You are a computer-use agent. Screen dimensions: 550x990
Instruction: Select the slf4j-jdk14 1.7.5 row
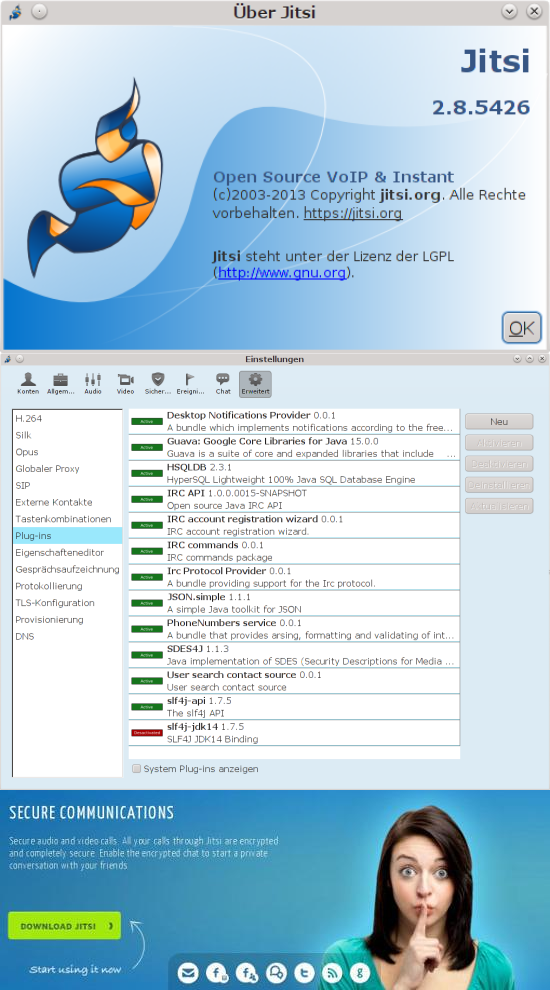tap(294, 732)
